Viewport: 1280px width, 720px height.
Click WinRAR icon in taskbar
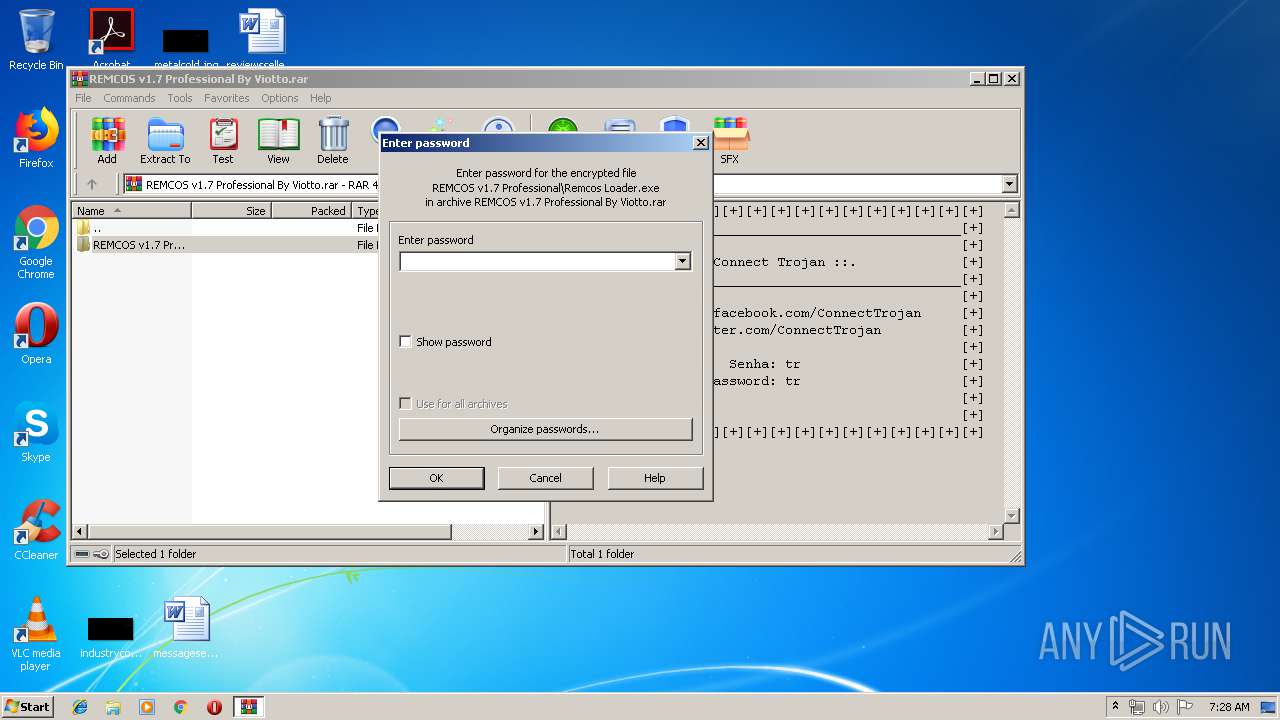(x=248, y=707)
